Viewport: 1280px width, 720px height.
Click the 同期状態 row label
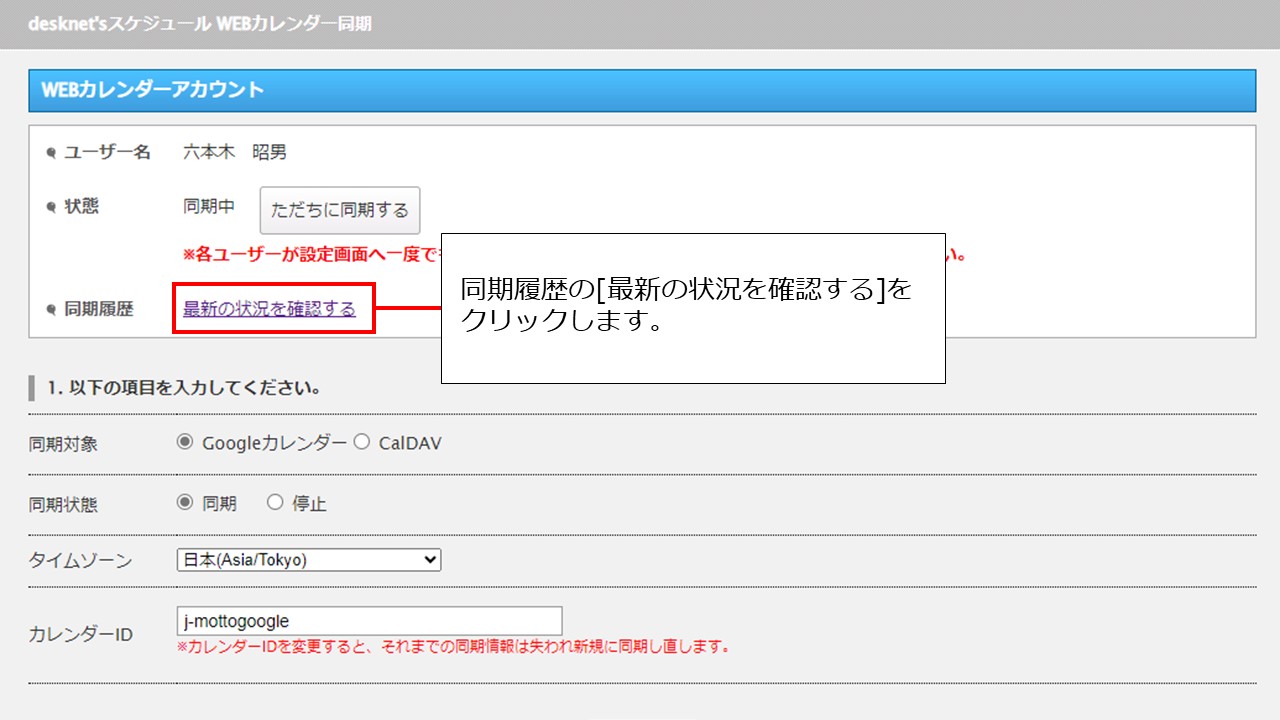(63, 505)
